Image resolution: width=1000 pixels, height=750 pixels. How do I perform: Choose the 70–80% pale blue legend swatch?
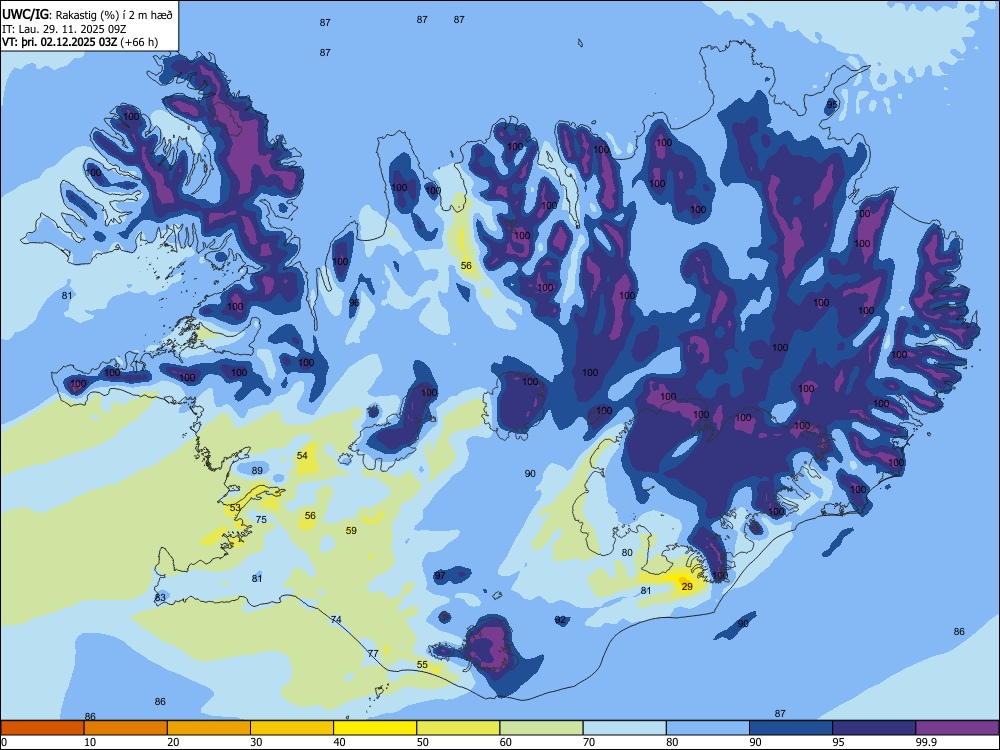point(625,728)
